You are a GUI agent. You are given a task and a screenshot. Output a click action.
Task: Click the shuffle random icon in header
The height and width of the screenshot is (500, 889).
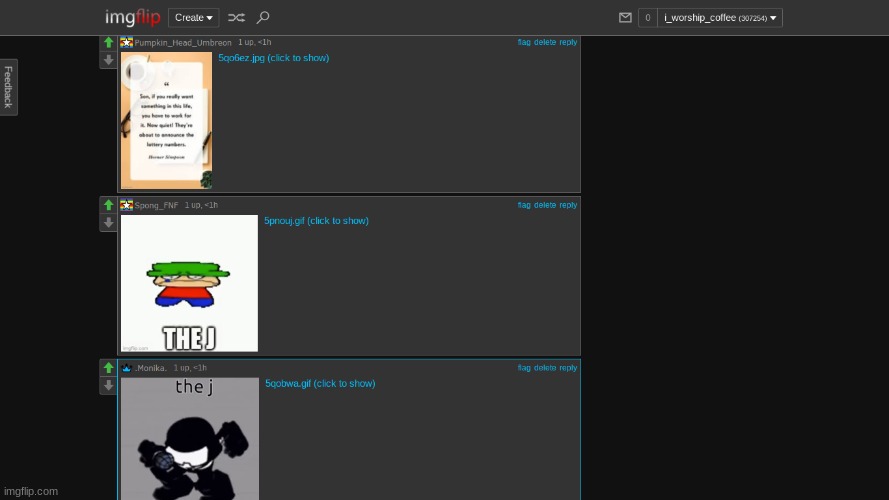coord(236,17)
